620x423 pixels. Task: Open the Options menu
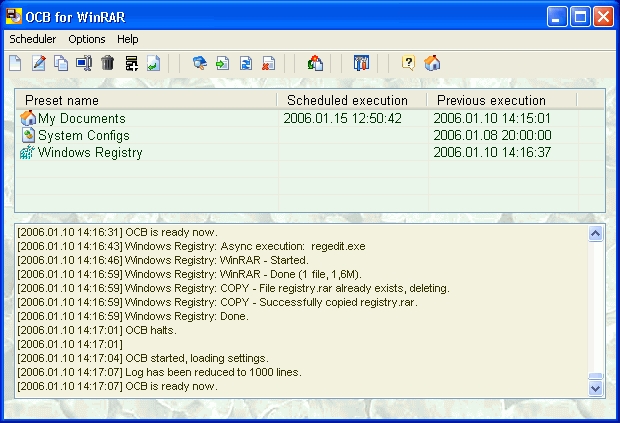pyautogui.click(x=87, y=39)
